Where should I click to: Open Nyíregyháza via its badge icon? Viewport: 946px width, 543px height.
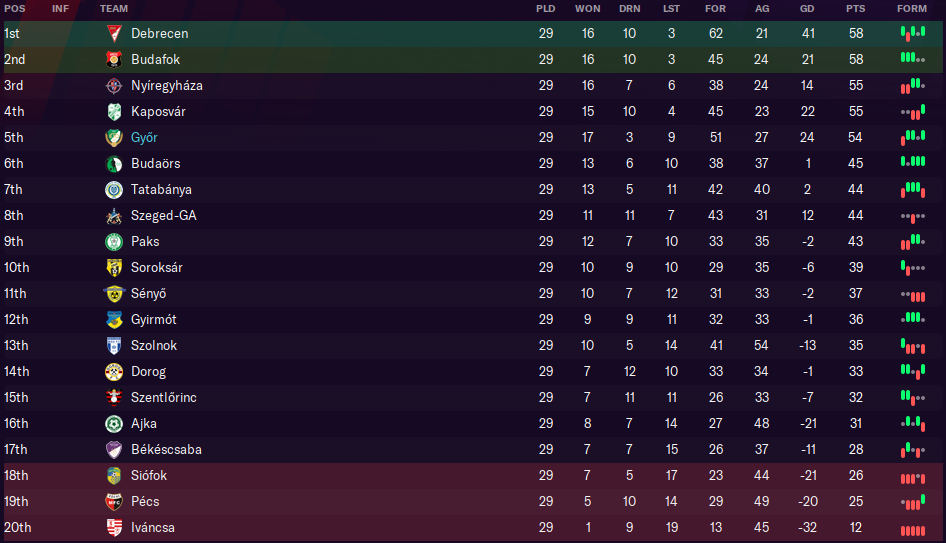[x=114, y=85]
